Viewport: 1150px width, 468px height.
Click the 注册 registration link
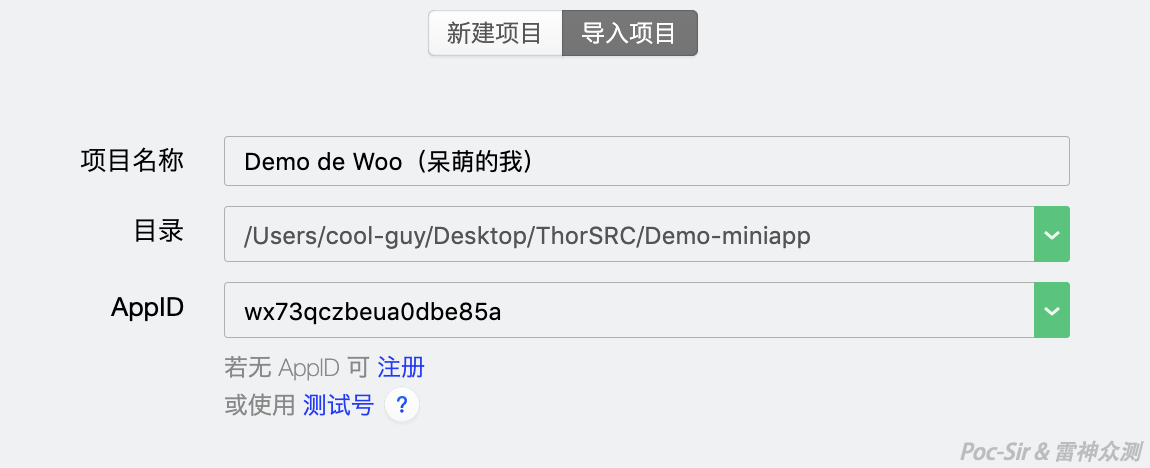pos(401,367)
